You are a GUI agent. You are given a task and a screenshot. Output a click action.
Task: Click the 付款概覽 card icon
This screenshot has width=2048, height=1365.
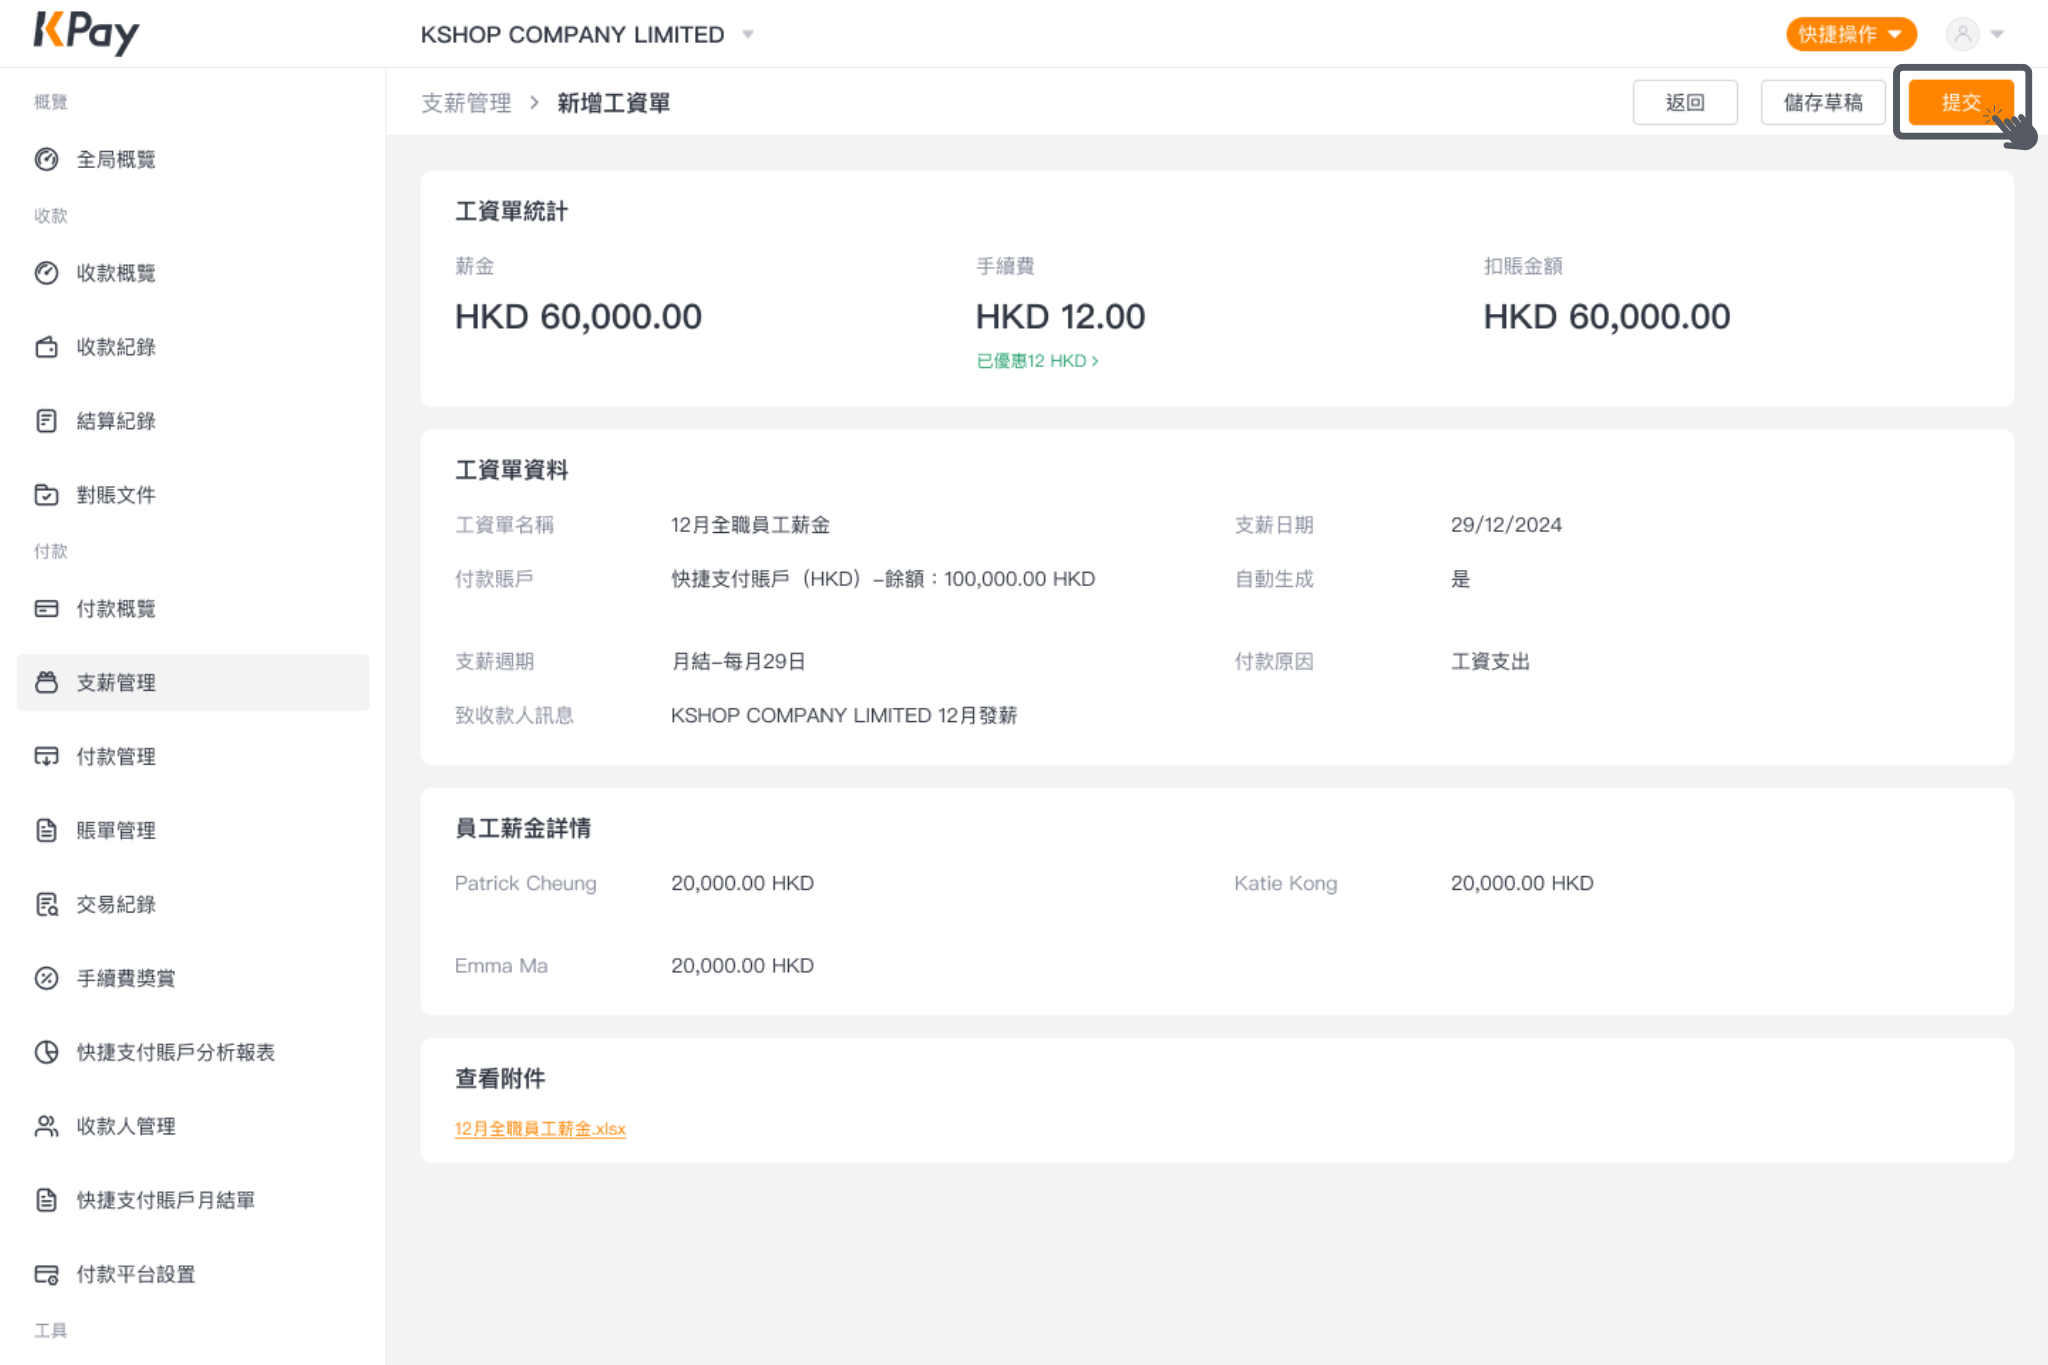tap(46, 609)
